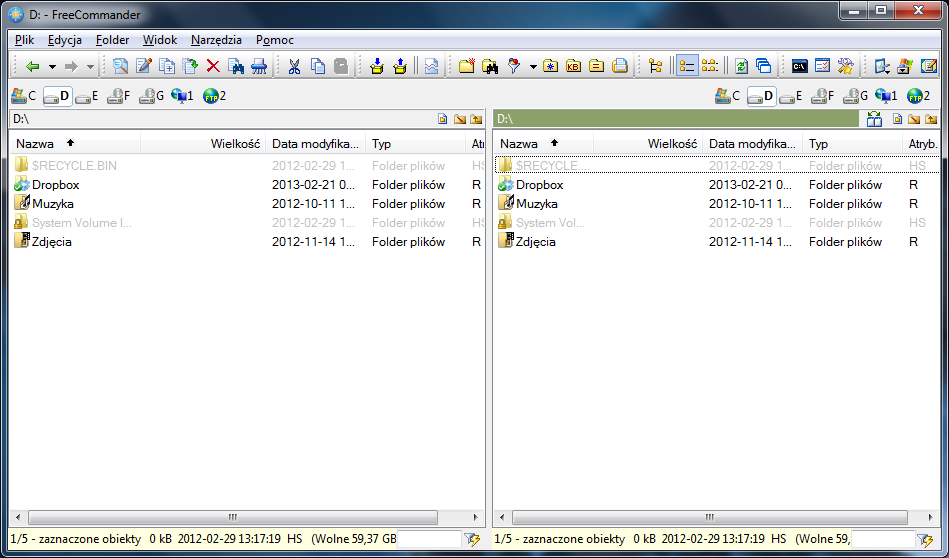Click the unpack archive icon with up arrow

(400, 66)
